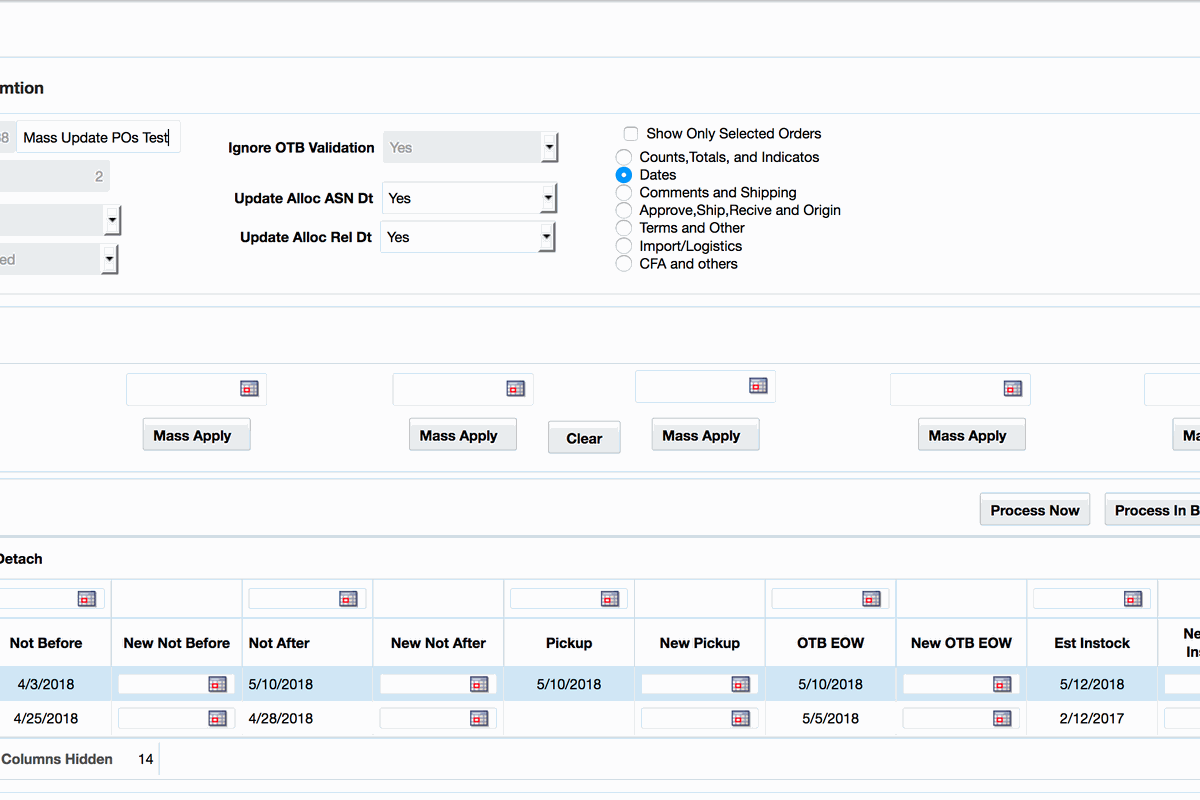Open the greyed dropdown ending in 'ed'
The height and width of the screenshot is (800, 1200).
pyautogui.click(x=109, y=259)
